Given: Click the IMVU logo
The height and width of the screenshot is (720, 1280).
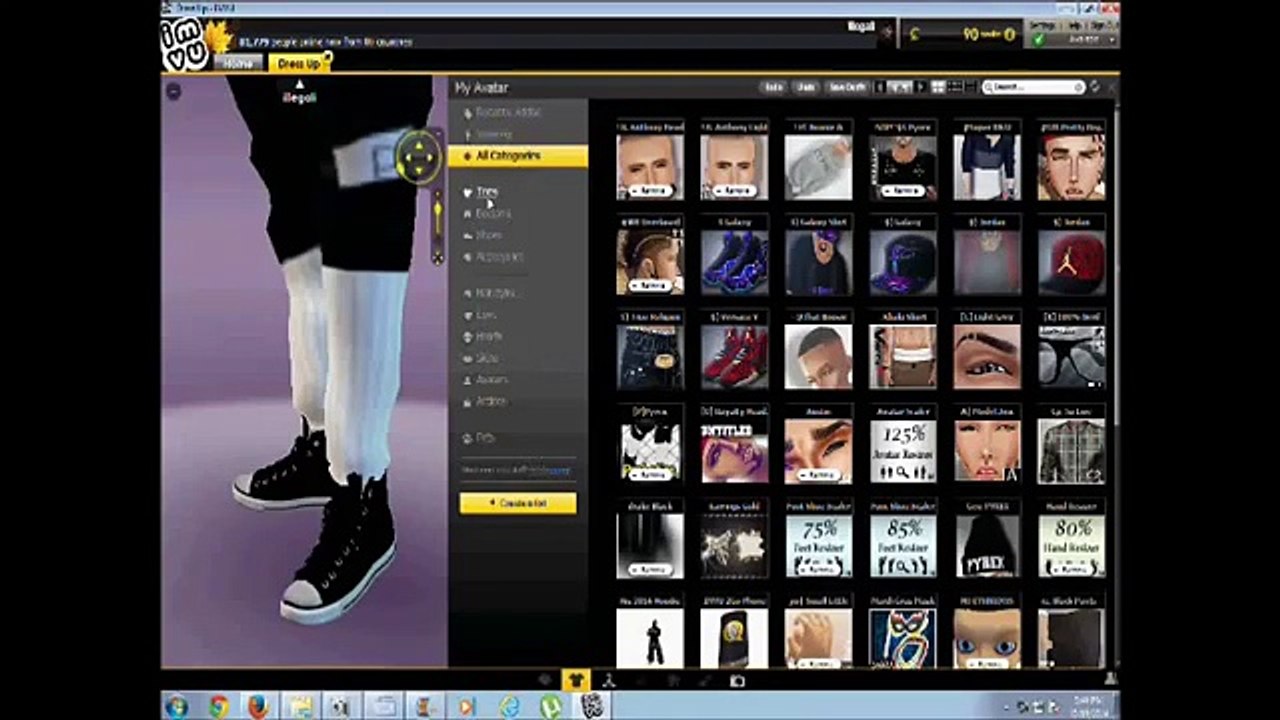Looking at the screenshot, I should 185,45.
